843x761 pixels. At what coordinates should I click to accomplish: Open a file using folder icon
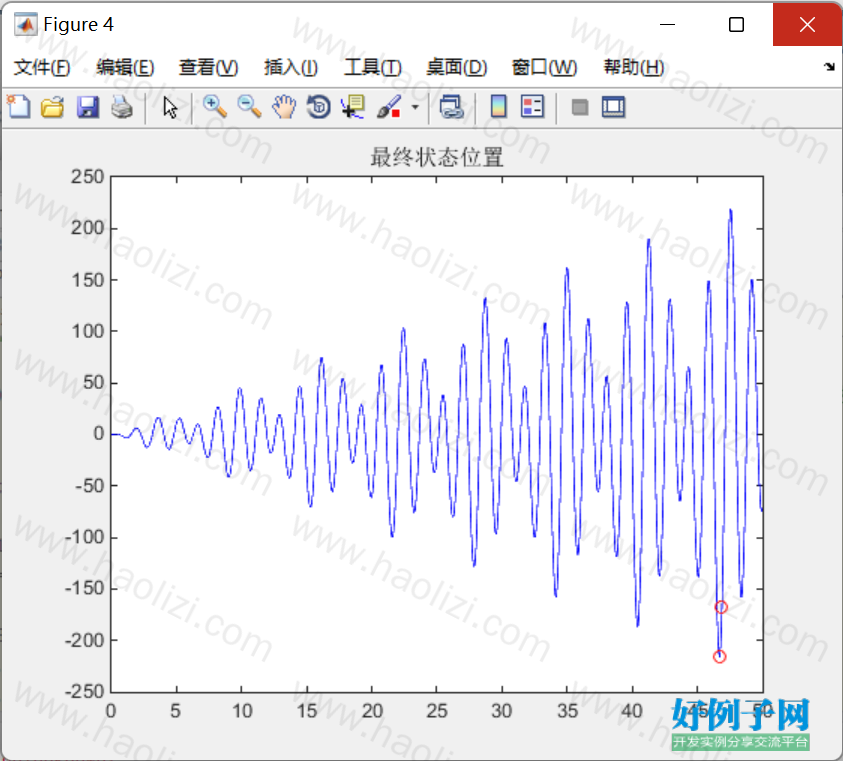click(x=53, y=107)
